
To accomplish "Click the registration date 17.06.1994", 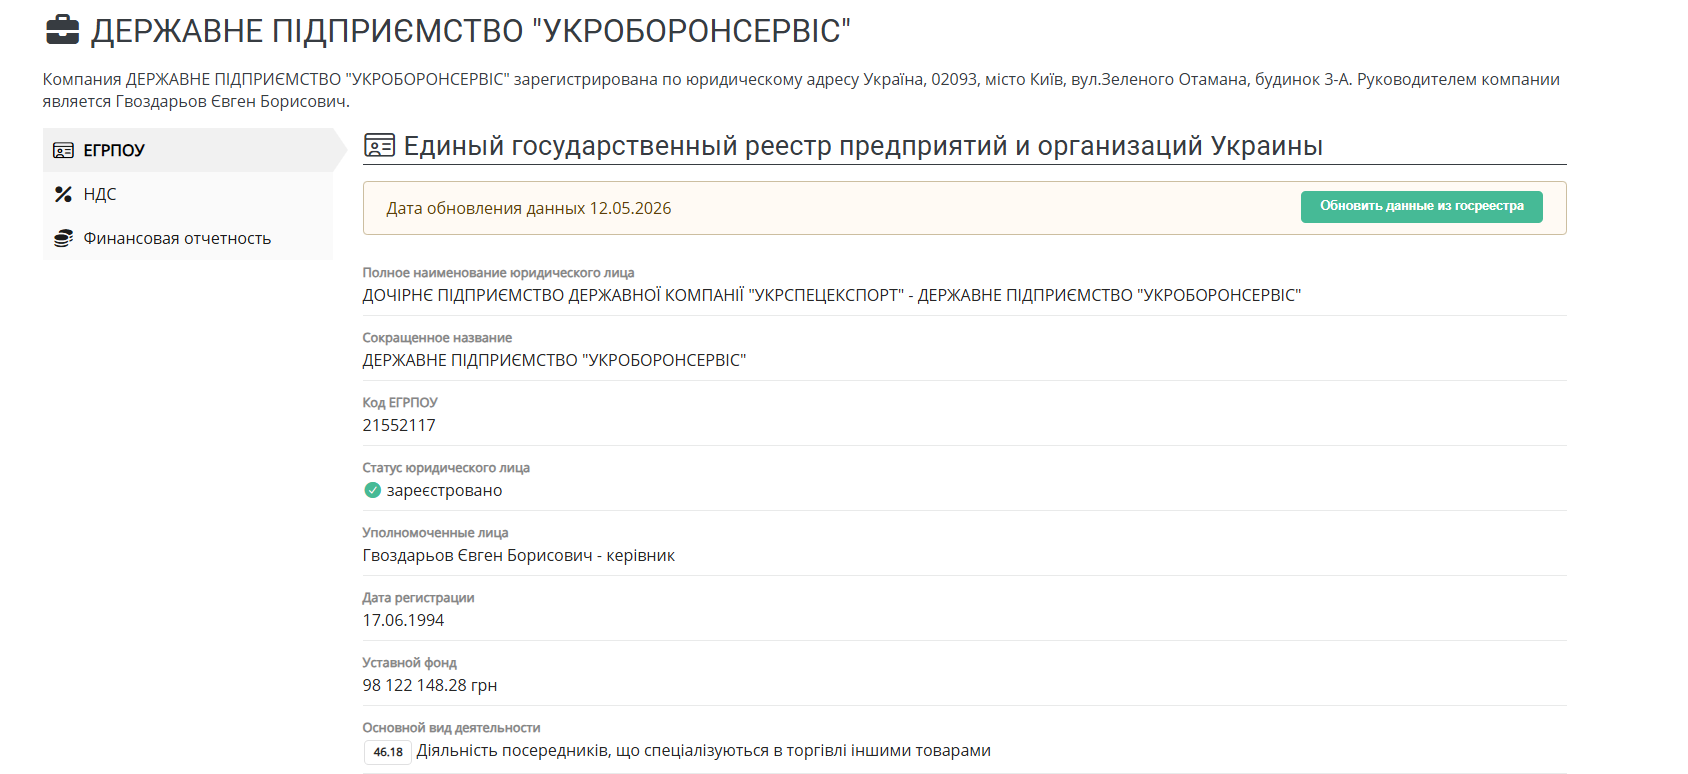I will pyautogui.click(x=403, y=620).
